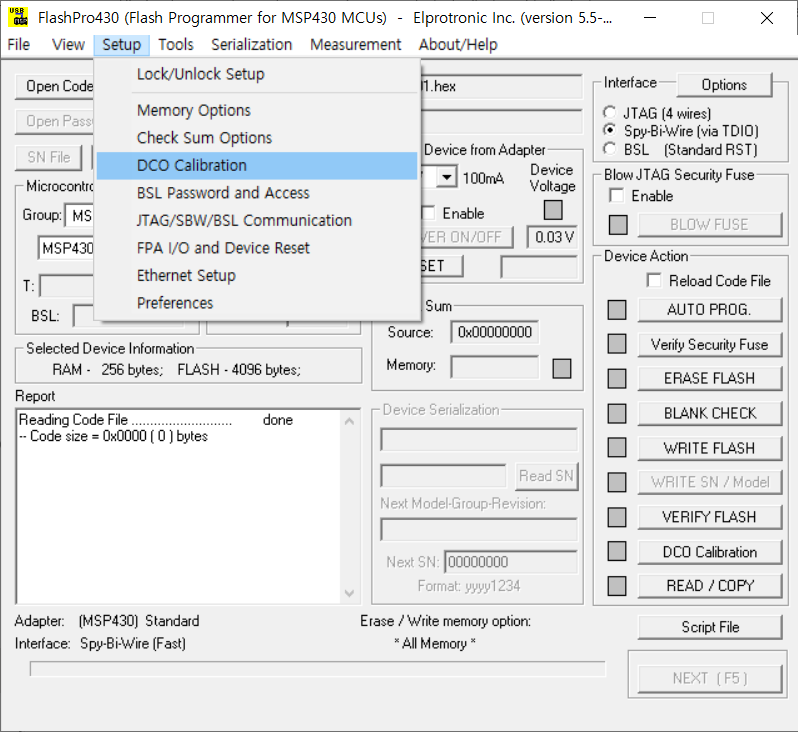The width and height of the screenshot is (798, 732).
Task: Open Preferences from Setup menu
Action: point(257,303)
